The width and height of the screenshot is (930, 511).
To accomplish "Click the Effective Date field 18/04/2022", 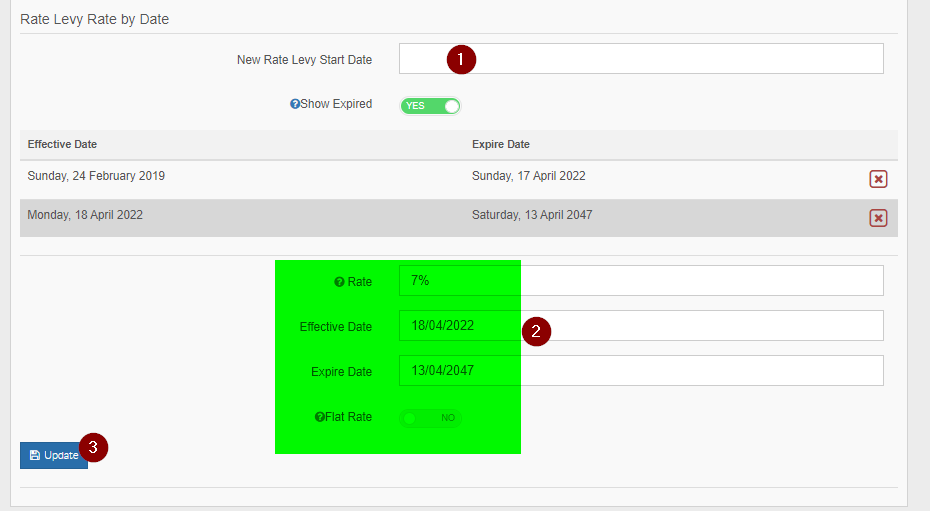I will (x=641, y=325).
